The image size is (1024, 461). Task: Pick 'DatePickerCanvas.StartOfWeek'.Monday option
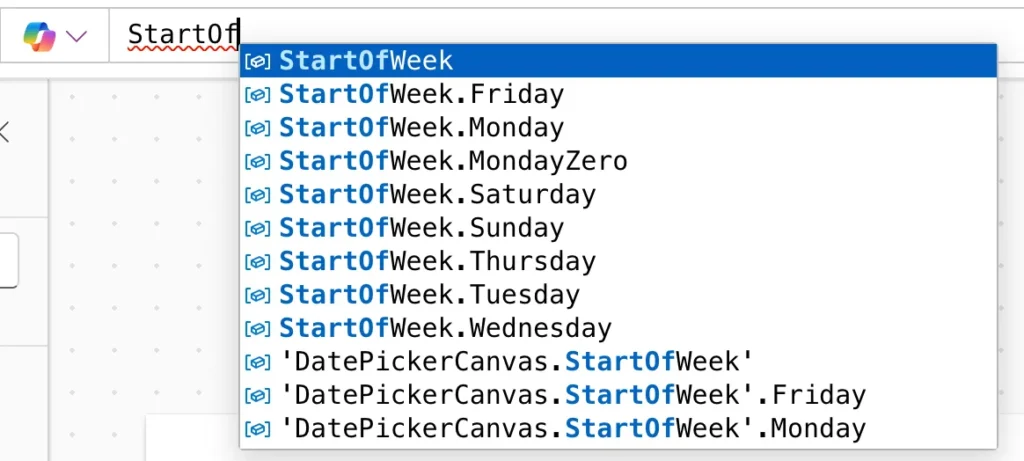click(x=618, y=428)
